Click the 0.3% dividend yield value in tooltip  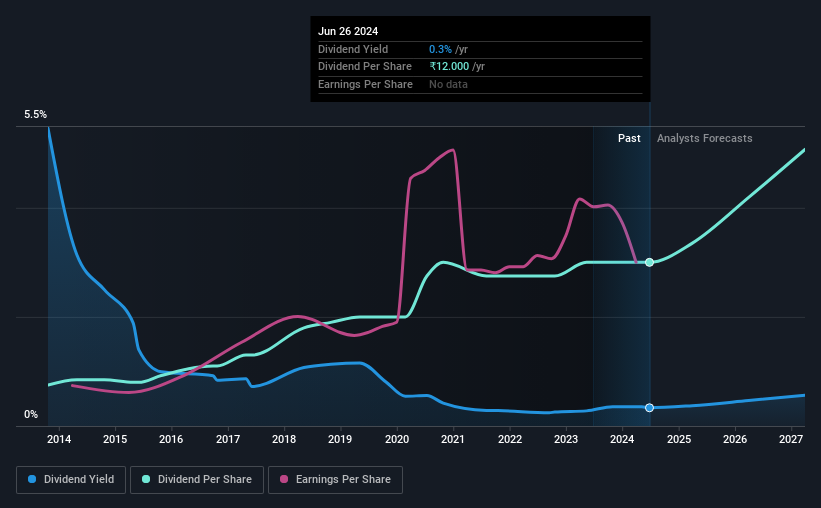(440, 49)
